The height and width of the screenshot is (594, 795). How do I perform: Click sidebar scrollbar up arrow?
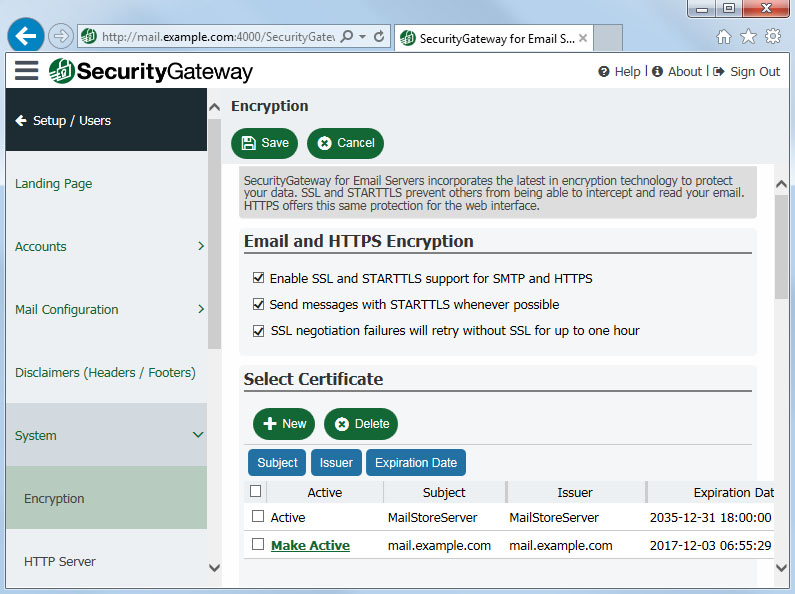(x=214, y=107)
